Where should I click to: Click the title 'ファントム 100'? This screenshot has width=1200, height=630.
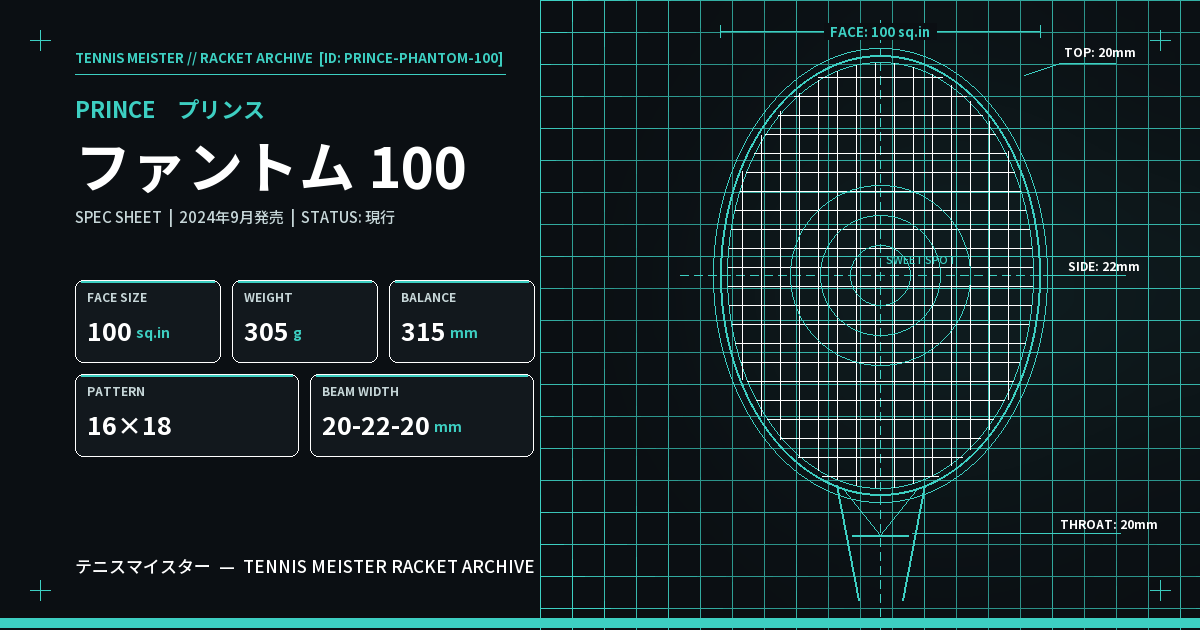coord(272,168)
